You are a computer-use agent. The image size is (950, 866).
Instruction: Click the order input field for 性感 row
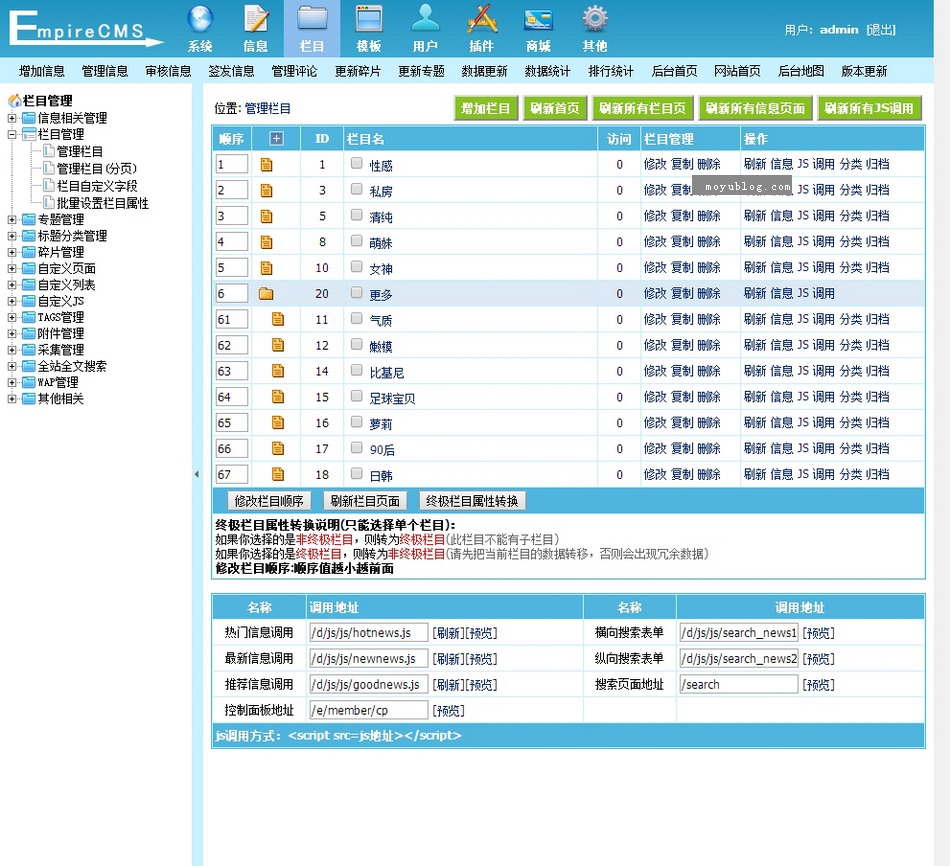(231, 164)
